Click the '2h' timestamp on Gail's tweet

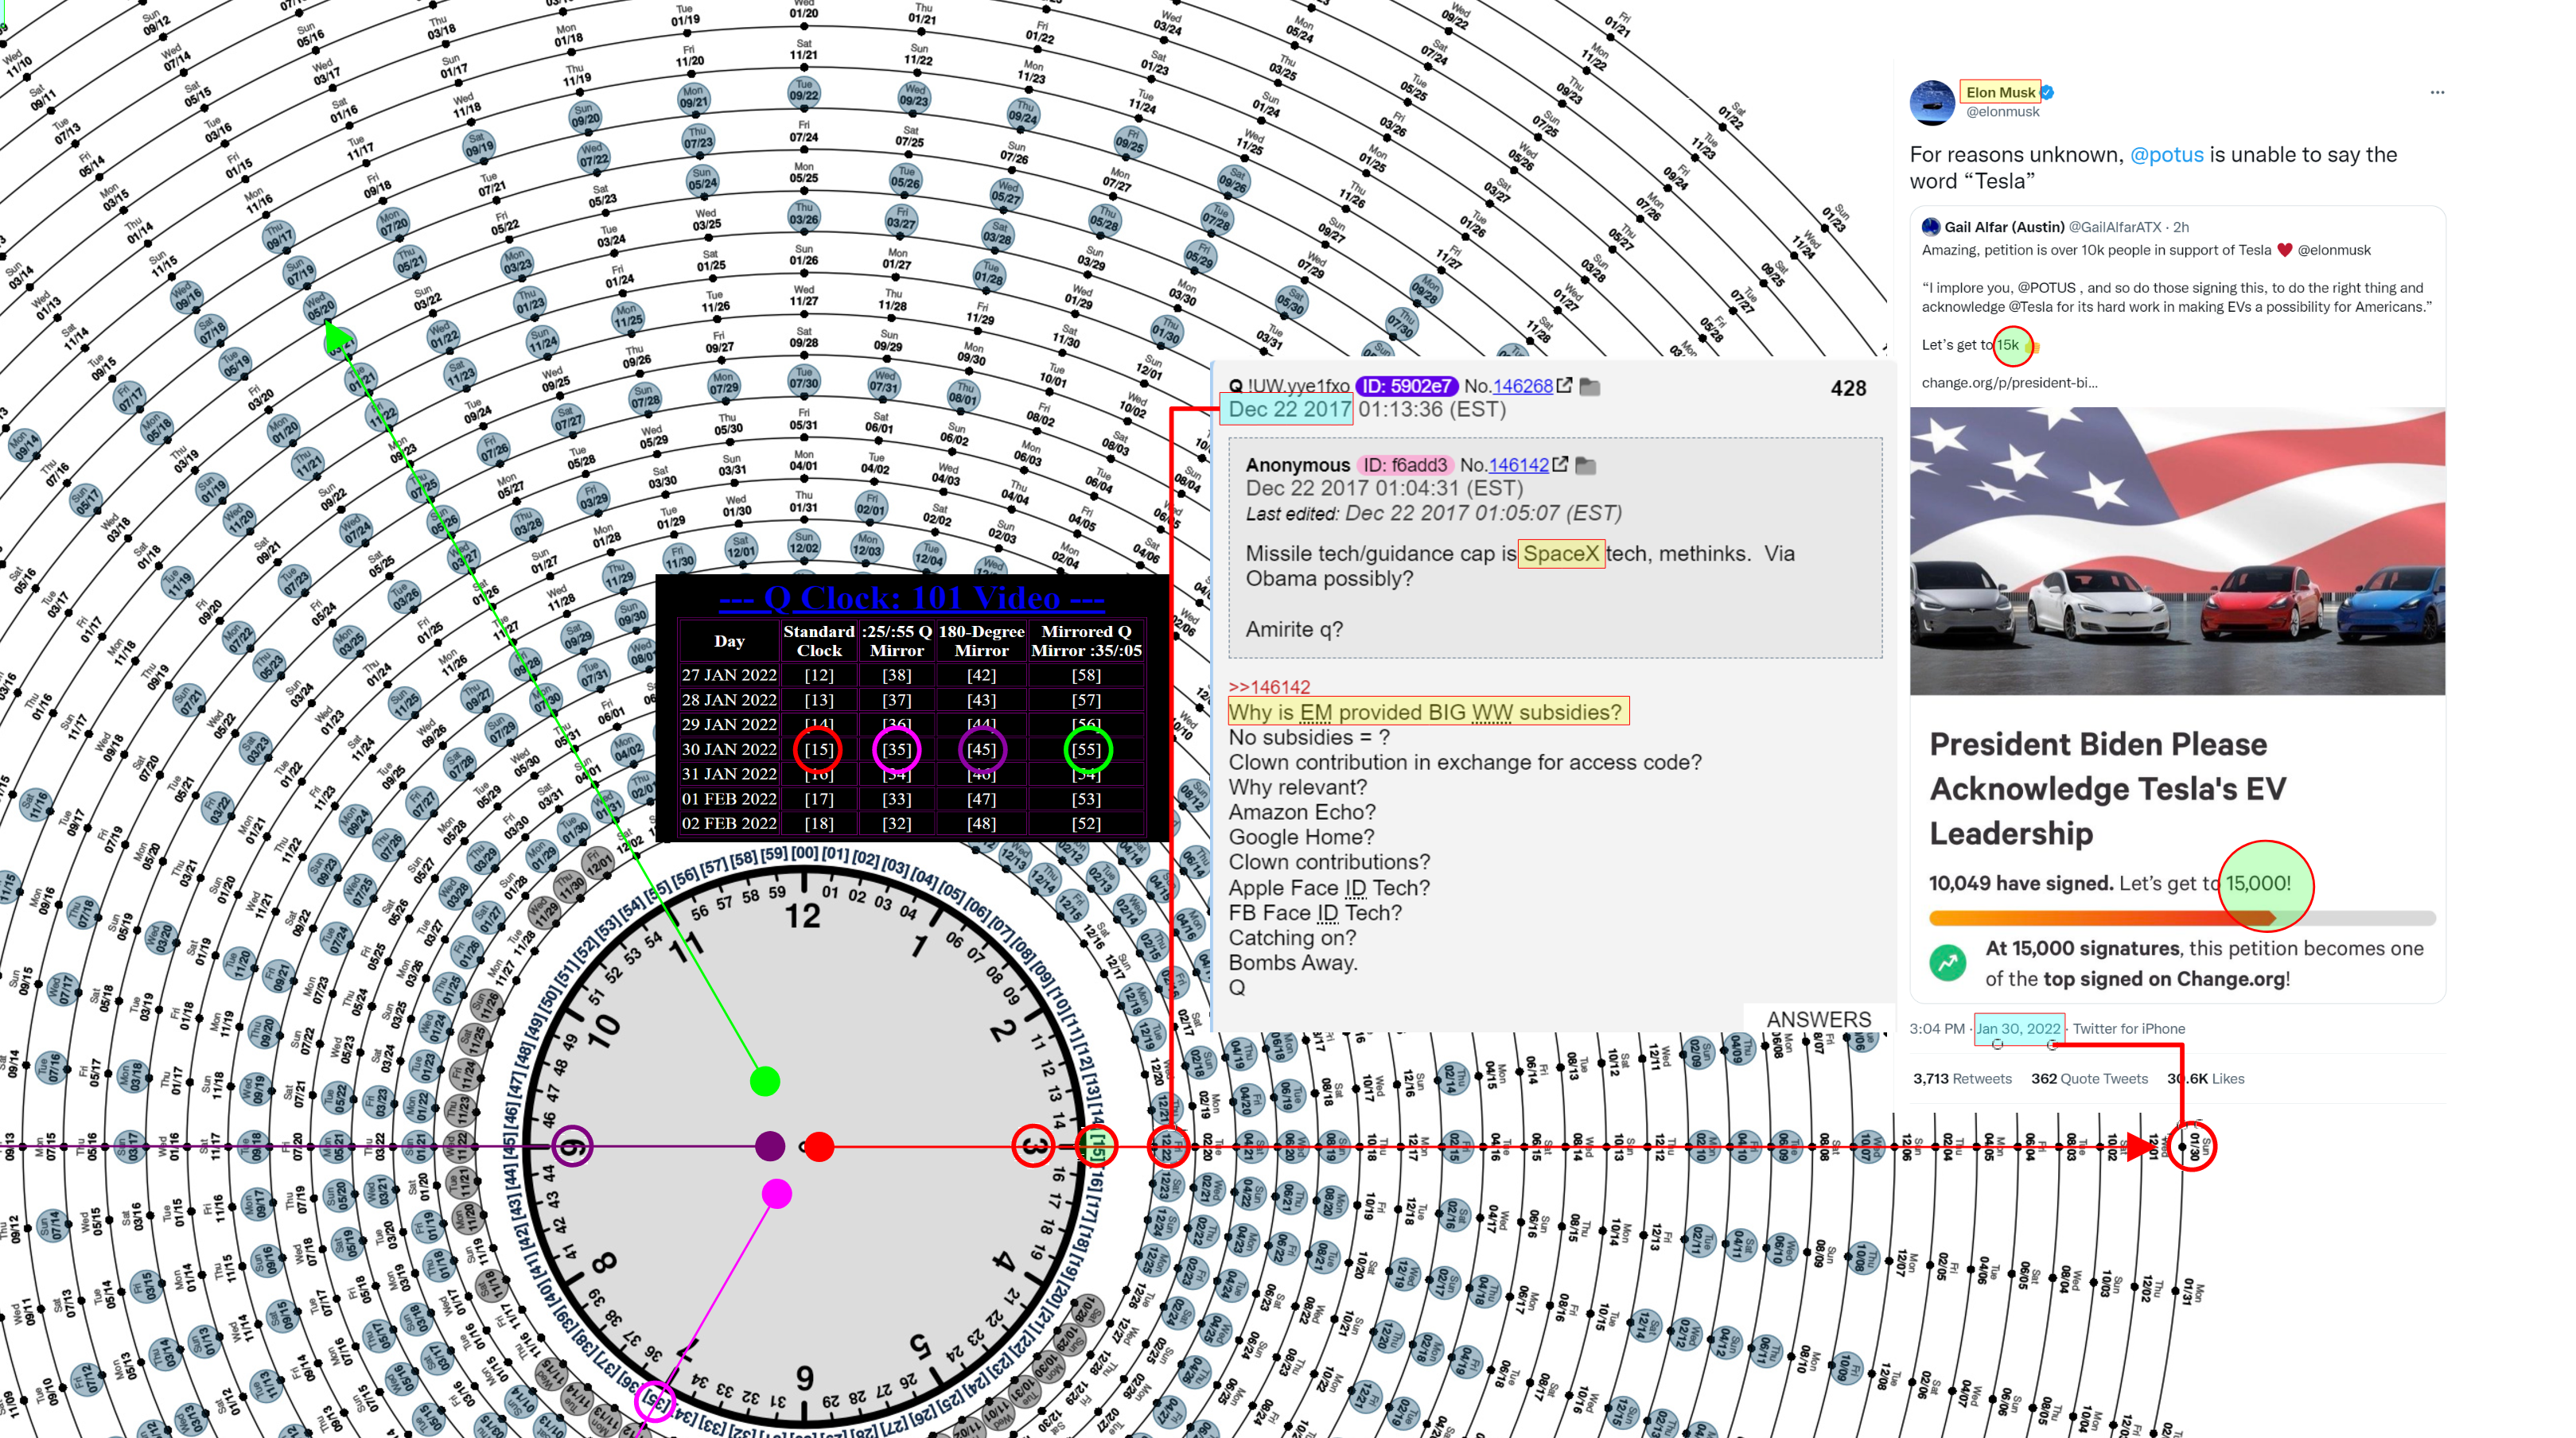coord(2180,227)
